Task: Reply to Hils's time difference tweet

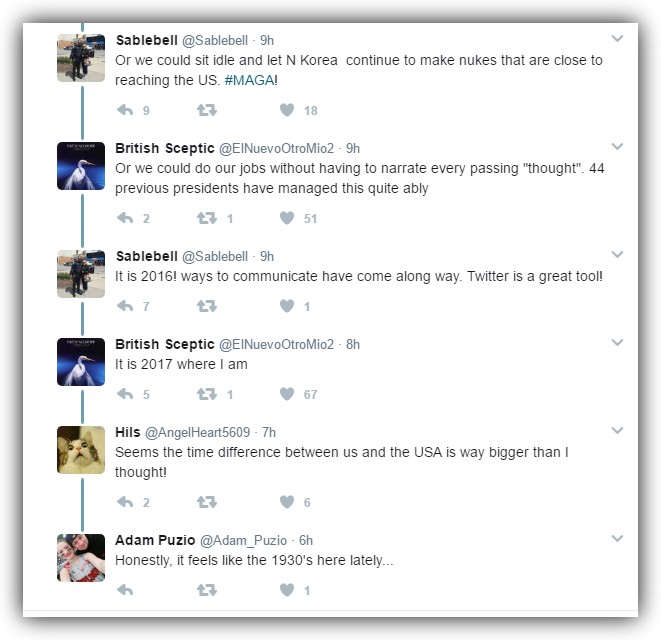Action: [125, 502]
